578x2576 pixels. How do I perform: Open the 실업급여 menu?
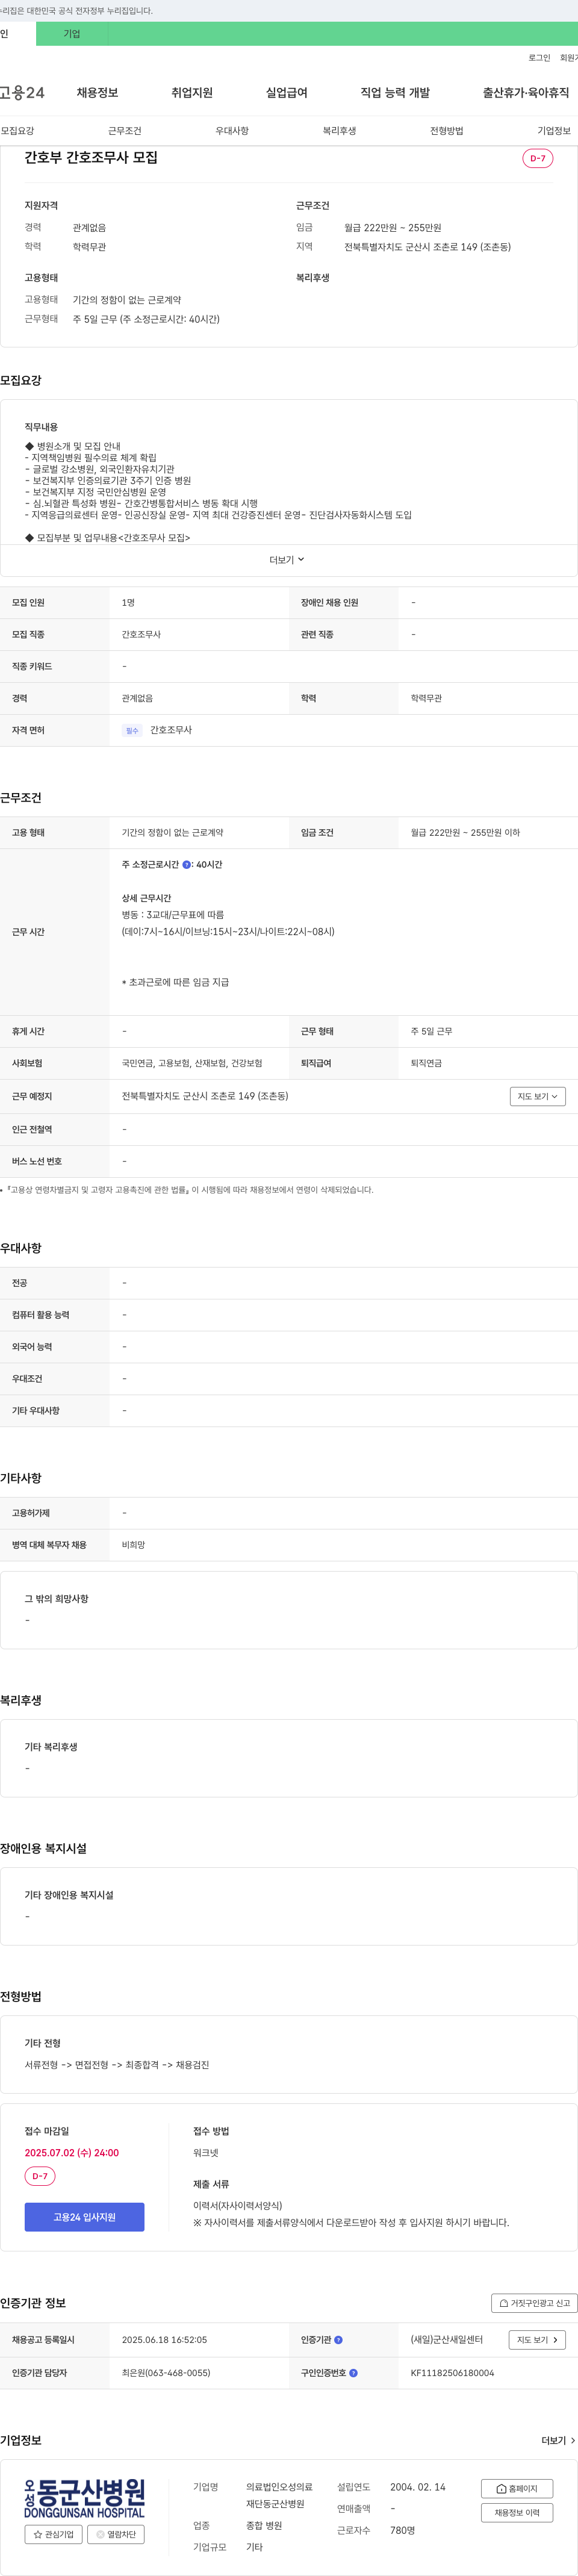click(x=286, y=93)
